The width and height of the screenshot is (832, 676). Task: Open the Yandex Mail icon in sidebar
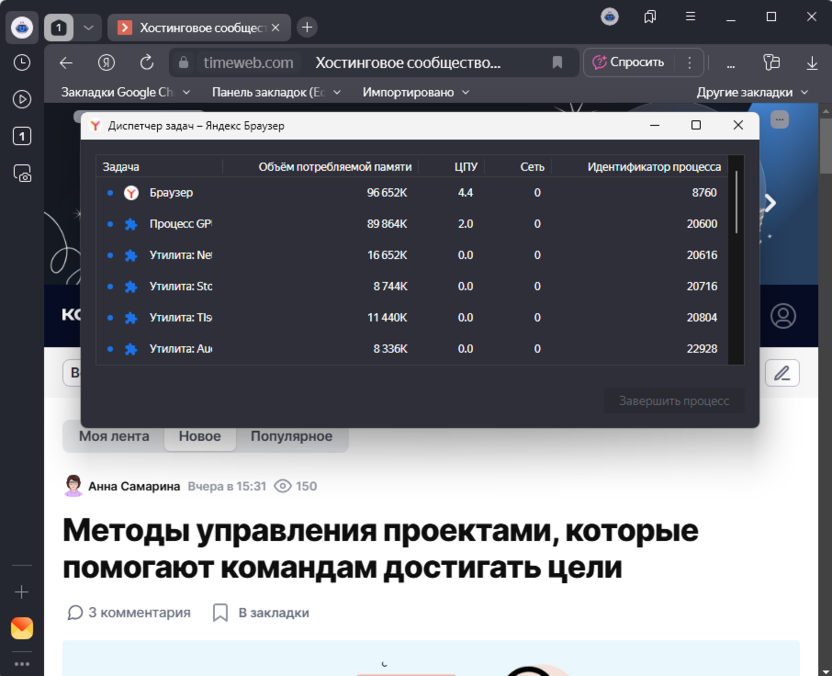click(22, 628)
